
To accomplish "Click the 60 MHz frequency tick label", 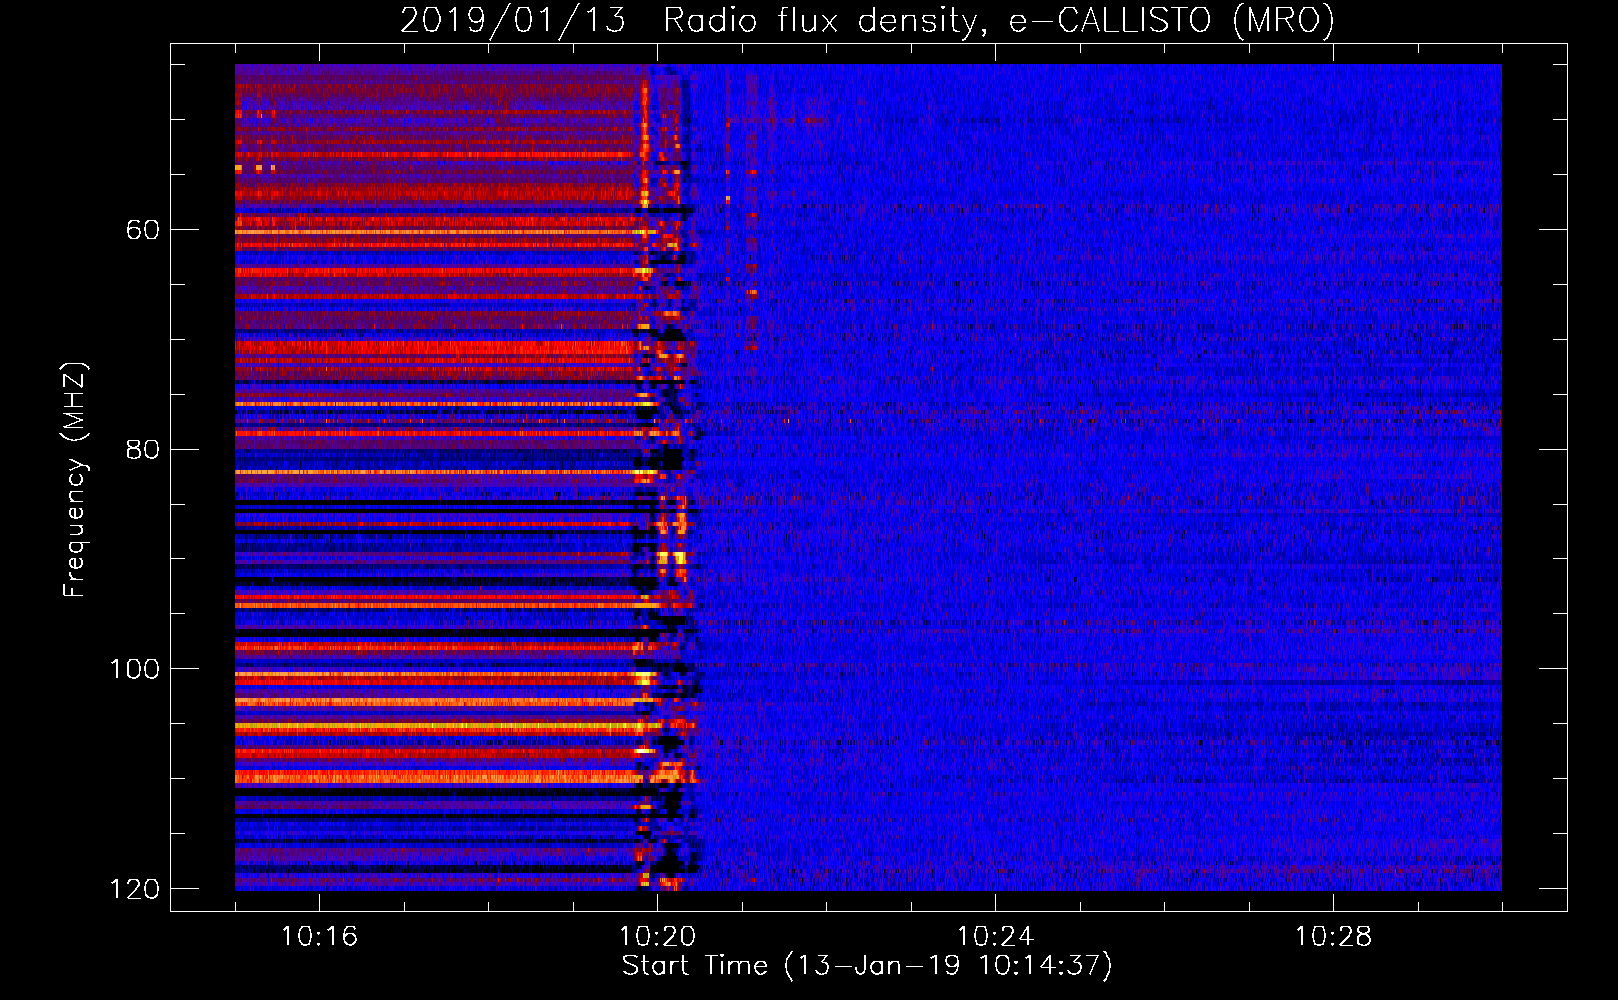I will coord(143,230).
